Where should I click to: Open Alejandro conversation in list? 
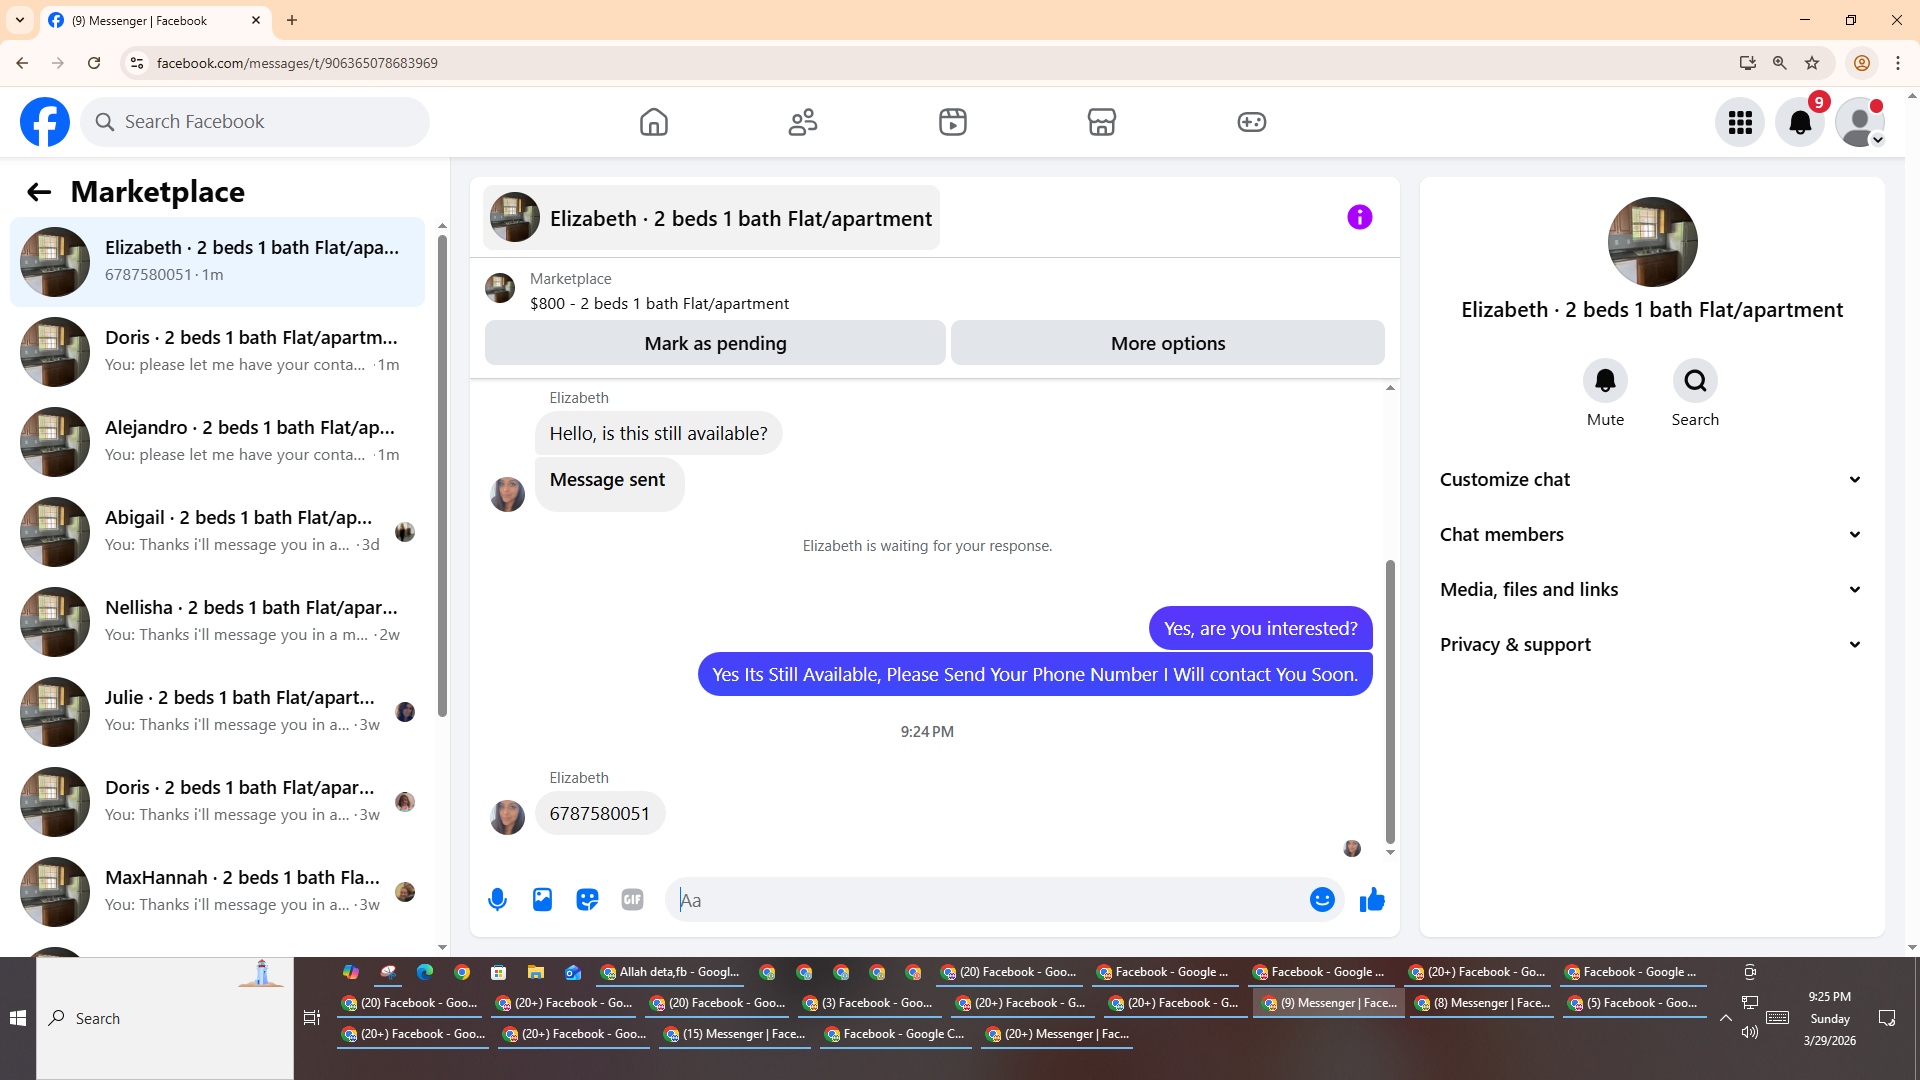217,442
